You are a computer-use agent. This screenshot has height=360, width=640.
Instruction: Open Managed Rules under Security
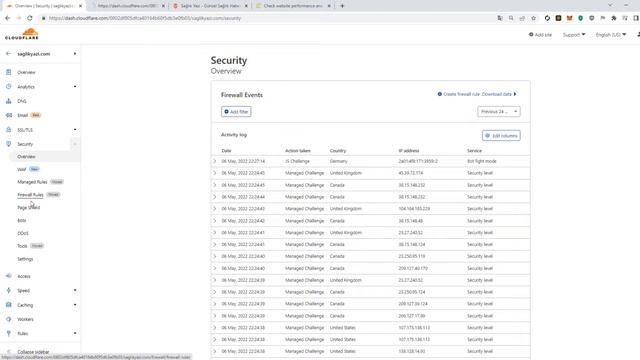[x=32, y=182]
